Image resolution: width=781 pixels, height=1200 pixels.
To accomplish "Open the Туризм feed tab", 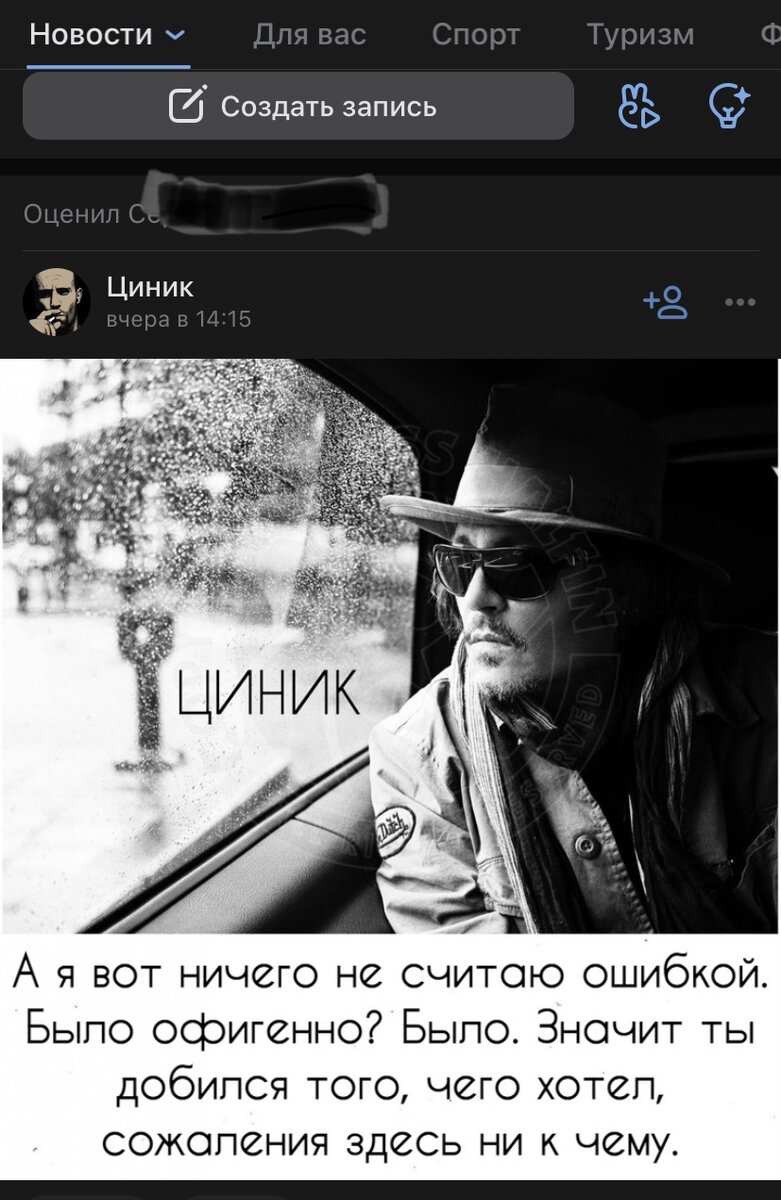I will click(640, 35).
